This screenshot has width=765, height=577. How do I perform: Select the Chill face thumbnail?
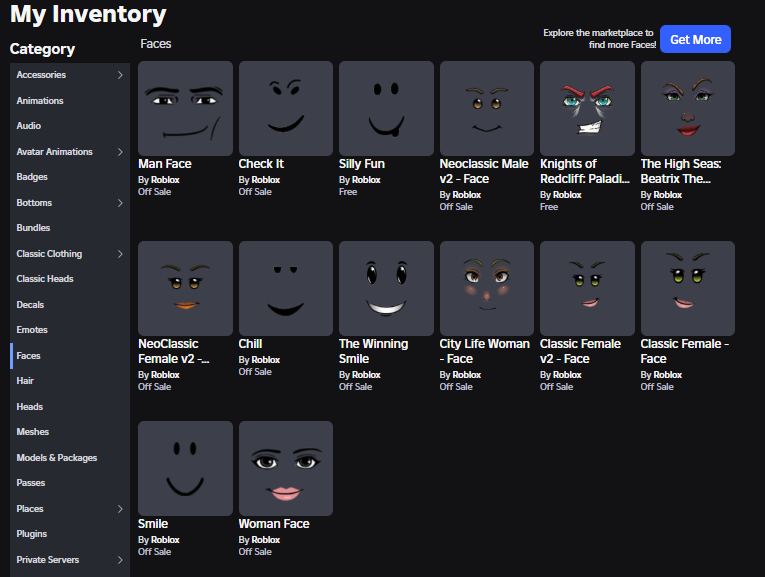(286, 288)
